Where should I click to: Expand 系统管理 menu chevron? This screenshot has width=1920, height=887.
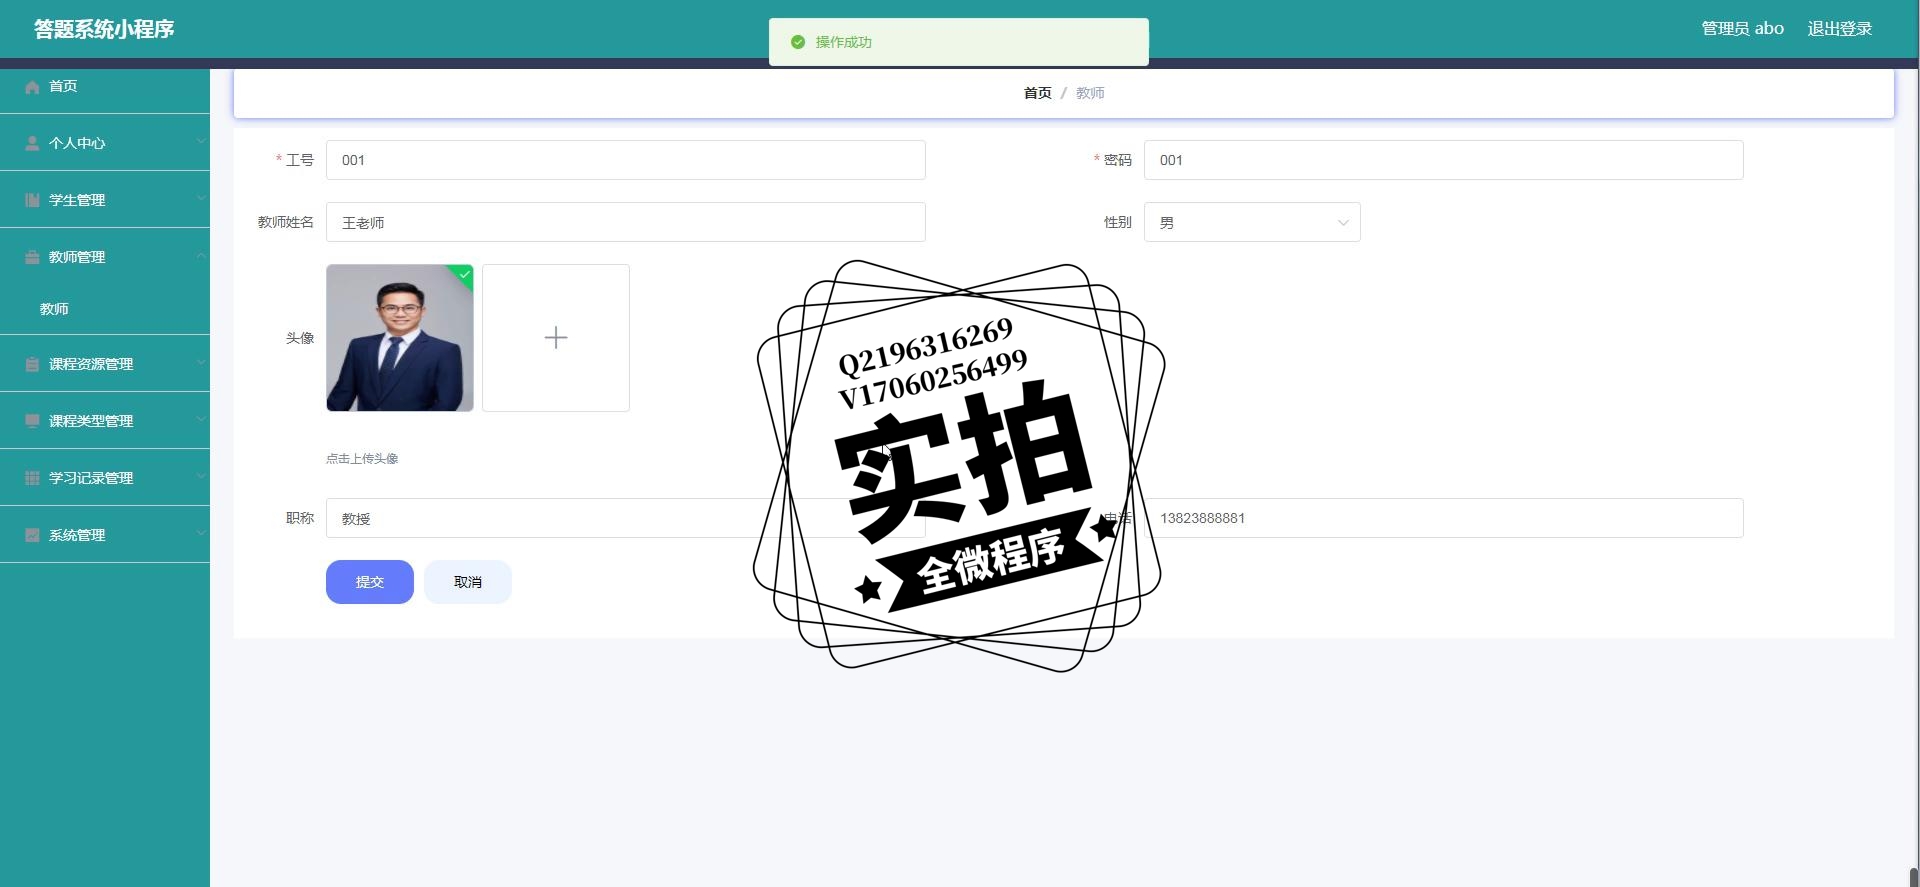pos(201,533)
